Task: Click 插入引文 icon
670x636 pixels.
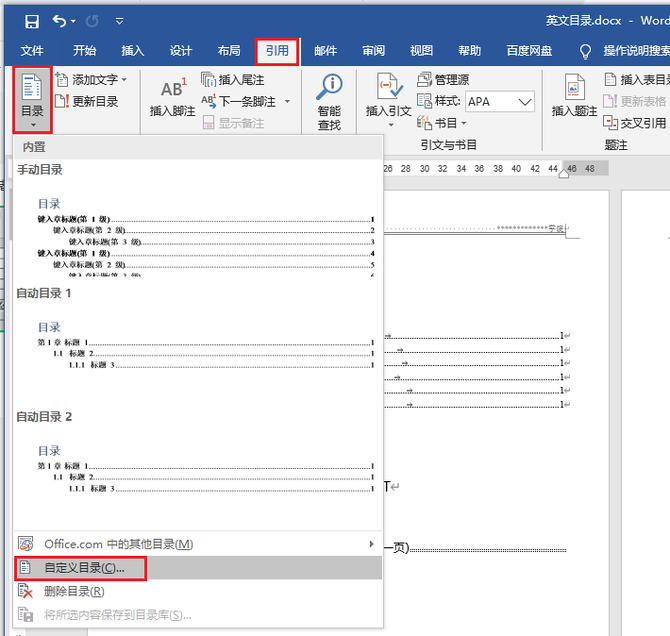Action: pos(389,86)
